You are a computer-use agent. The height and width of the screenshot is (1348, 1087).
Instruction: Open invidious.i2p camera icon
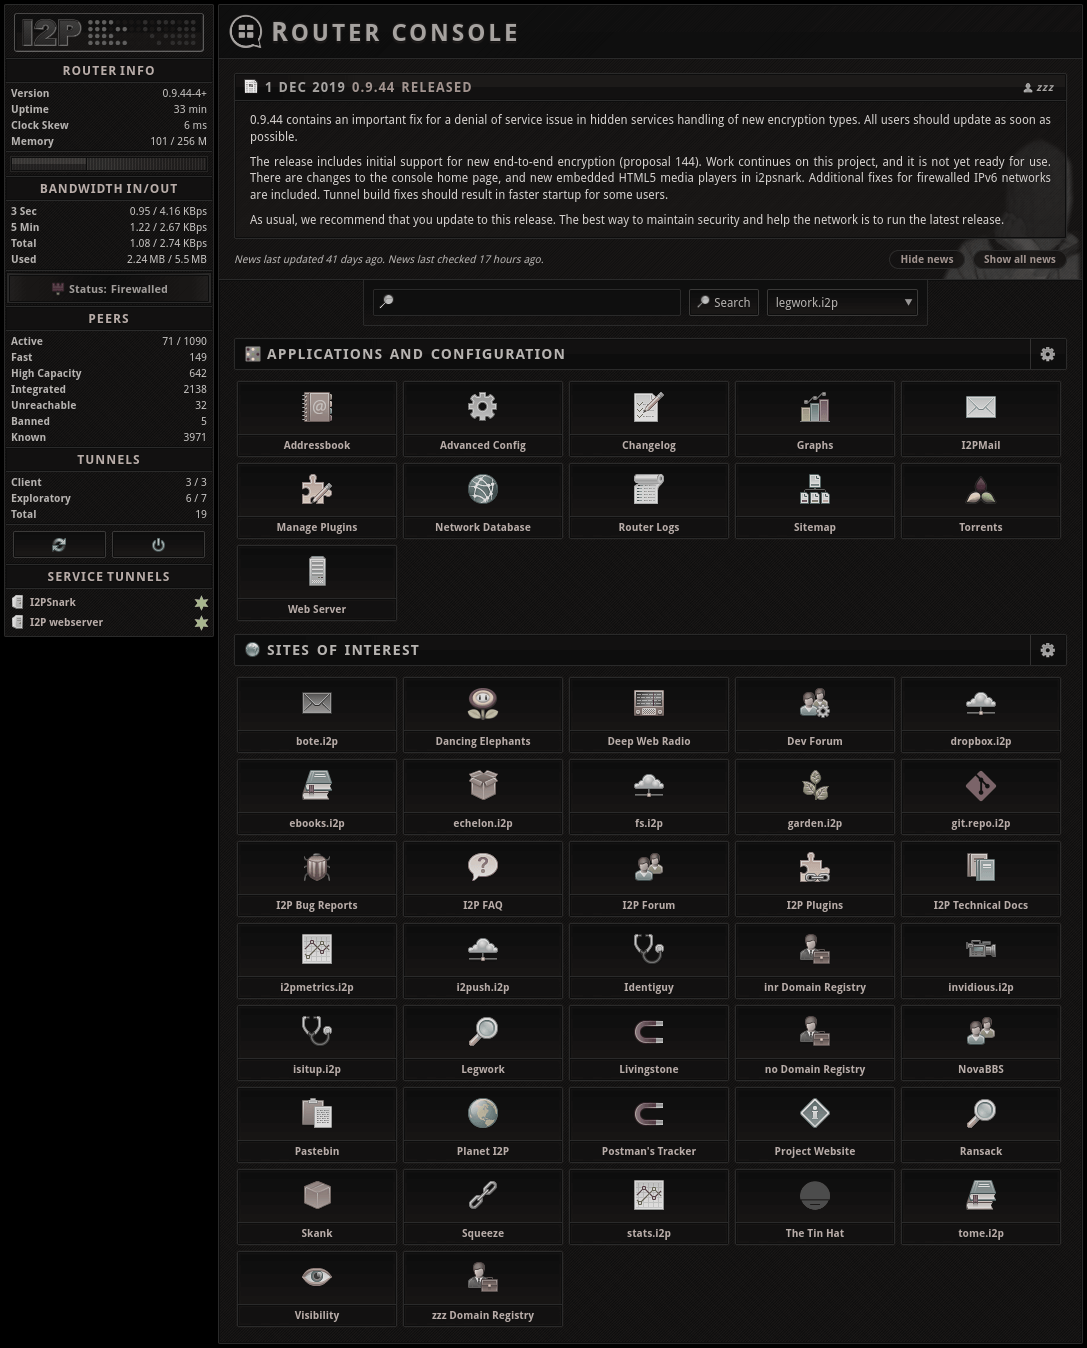coord(981,949)
